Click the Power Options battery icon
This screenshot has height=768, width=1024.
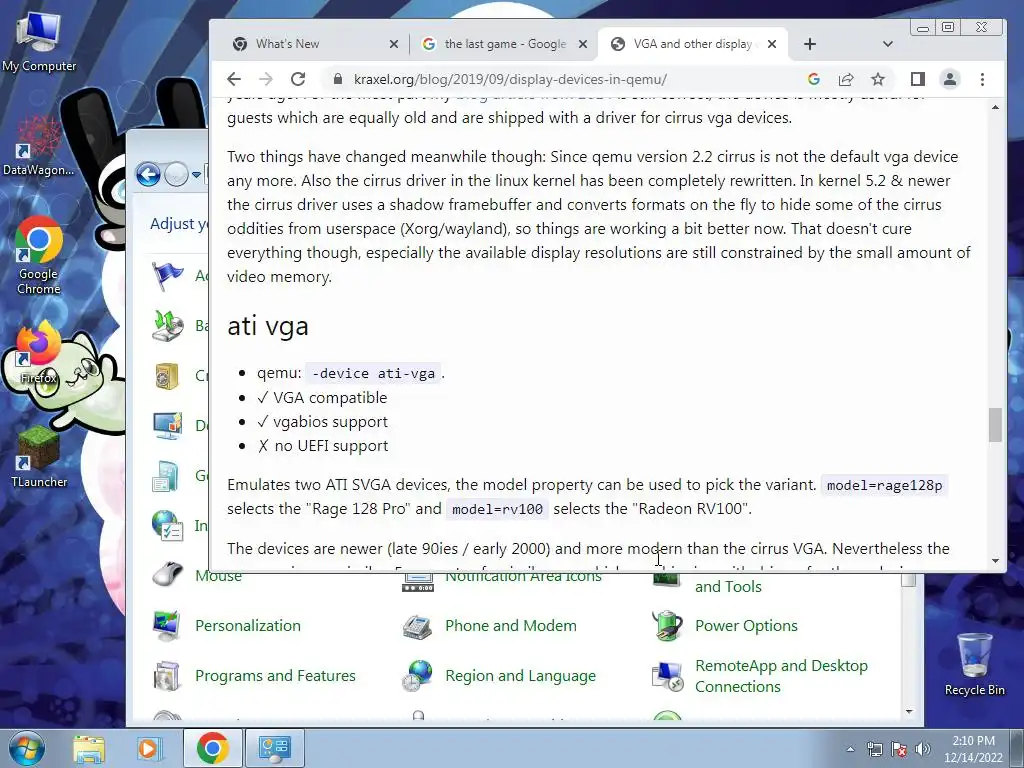click(667, 626)
